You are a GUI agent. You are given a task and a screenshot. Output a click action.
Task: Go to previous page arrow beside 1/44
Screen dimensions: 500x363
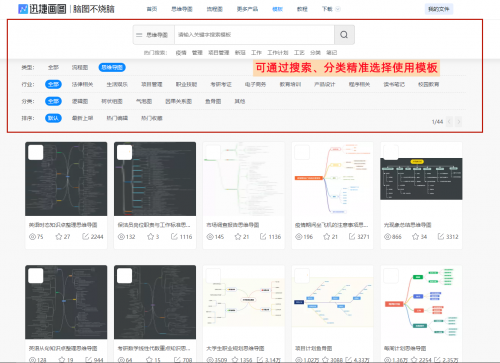pyautogui.click(x=449, y=122)
